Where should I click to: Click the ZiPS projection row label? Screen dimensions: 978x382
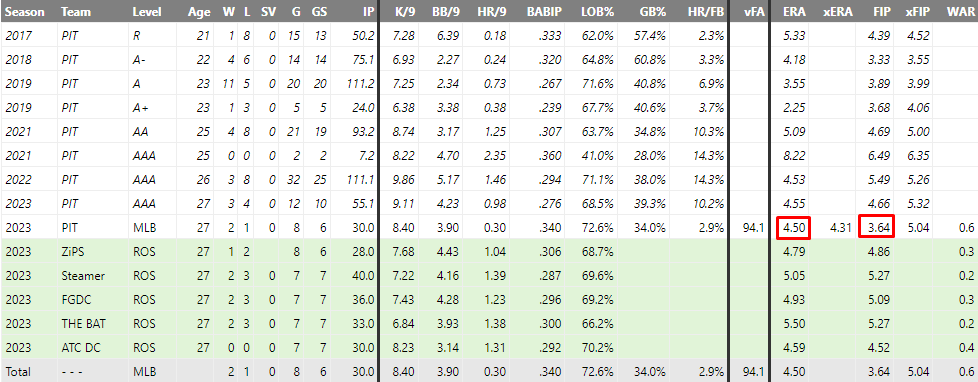coord(73,252)
